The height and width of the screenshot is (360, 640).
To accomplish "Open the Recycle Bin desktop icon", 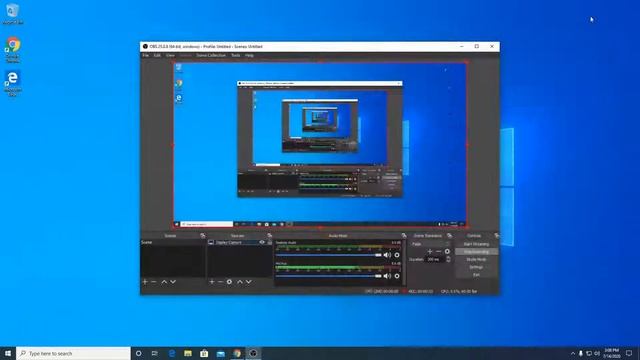I will (13, 14).
